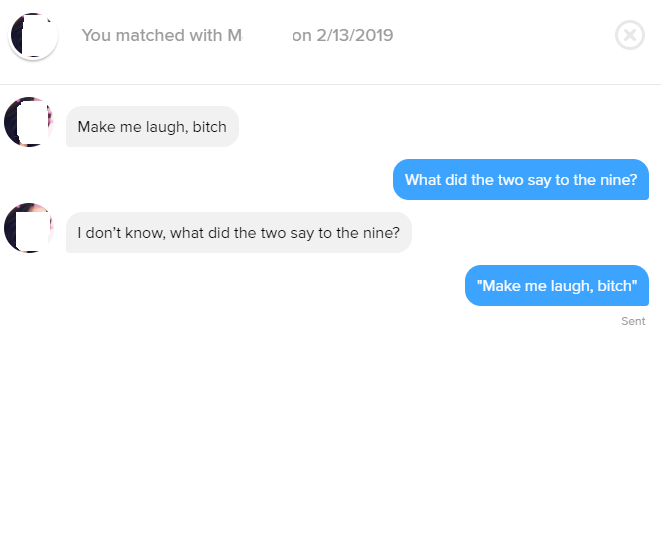Click the empty chat area below messages
661x533 pixels.
(330, 430)
